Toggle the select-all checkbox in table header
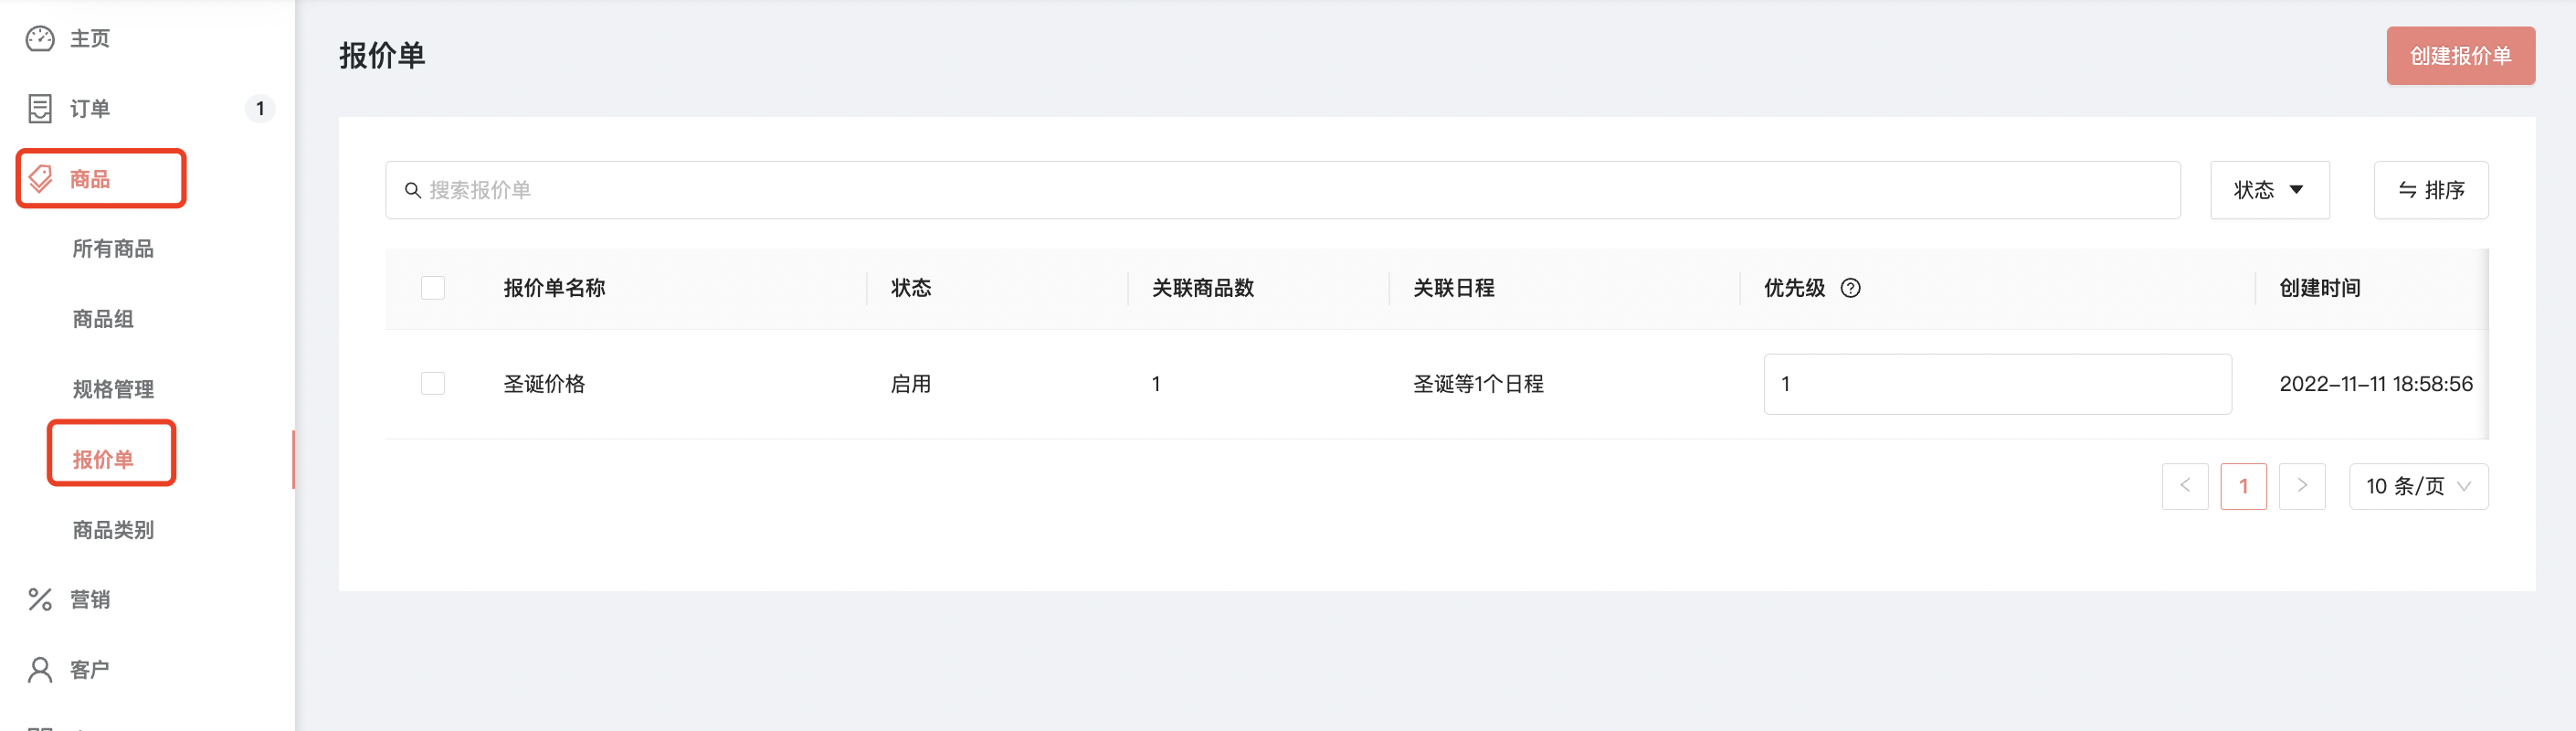 [x=433, y=288]
